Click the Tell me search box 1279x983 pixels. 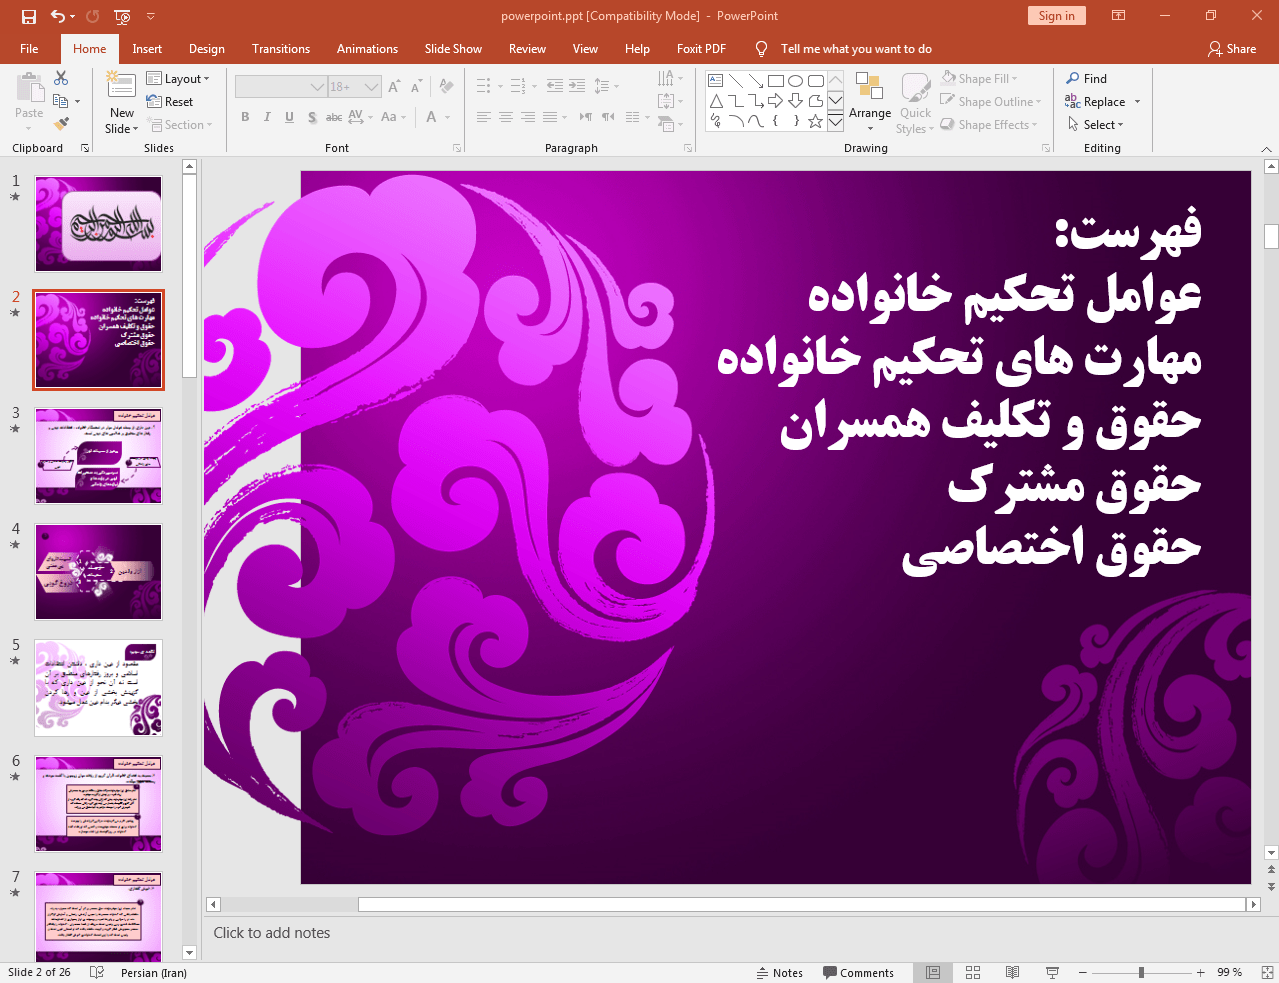[x=856, y=48]
